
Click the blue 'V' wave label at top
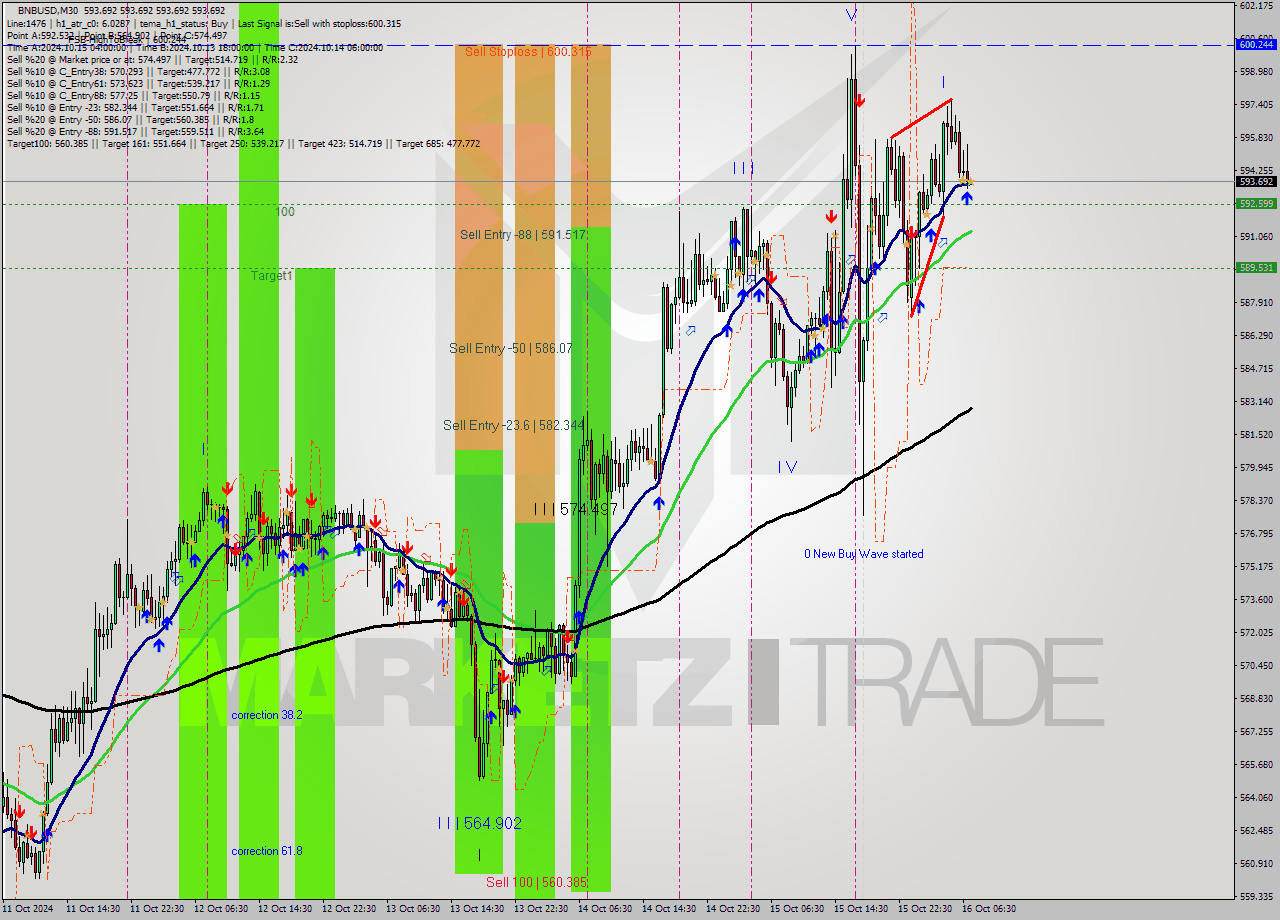[x=851, y=15]
